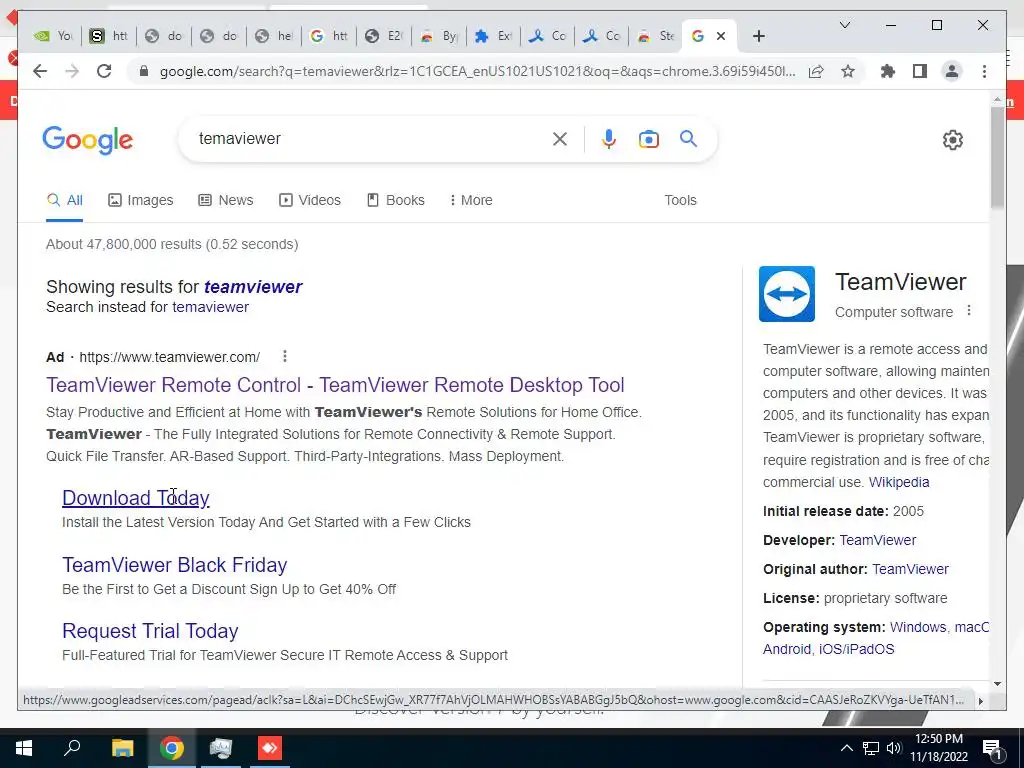Viewport: 1024px width, 768px height.
Task: Open the Windows operating system link
Action: click(918, 627)
